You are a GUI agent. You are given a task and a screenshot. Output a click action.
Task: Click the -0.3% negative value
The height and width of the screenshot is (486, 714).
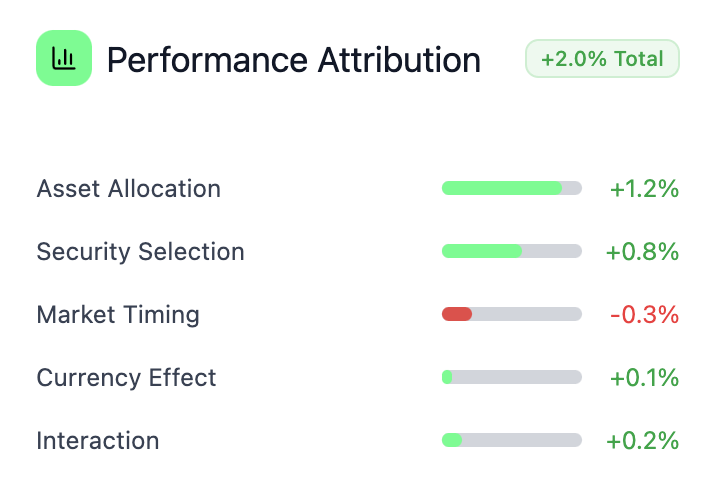tap(644, 314)
